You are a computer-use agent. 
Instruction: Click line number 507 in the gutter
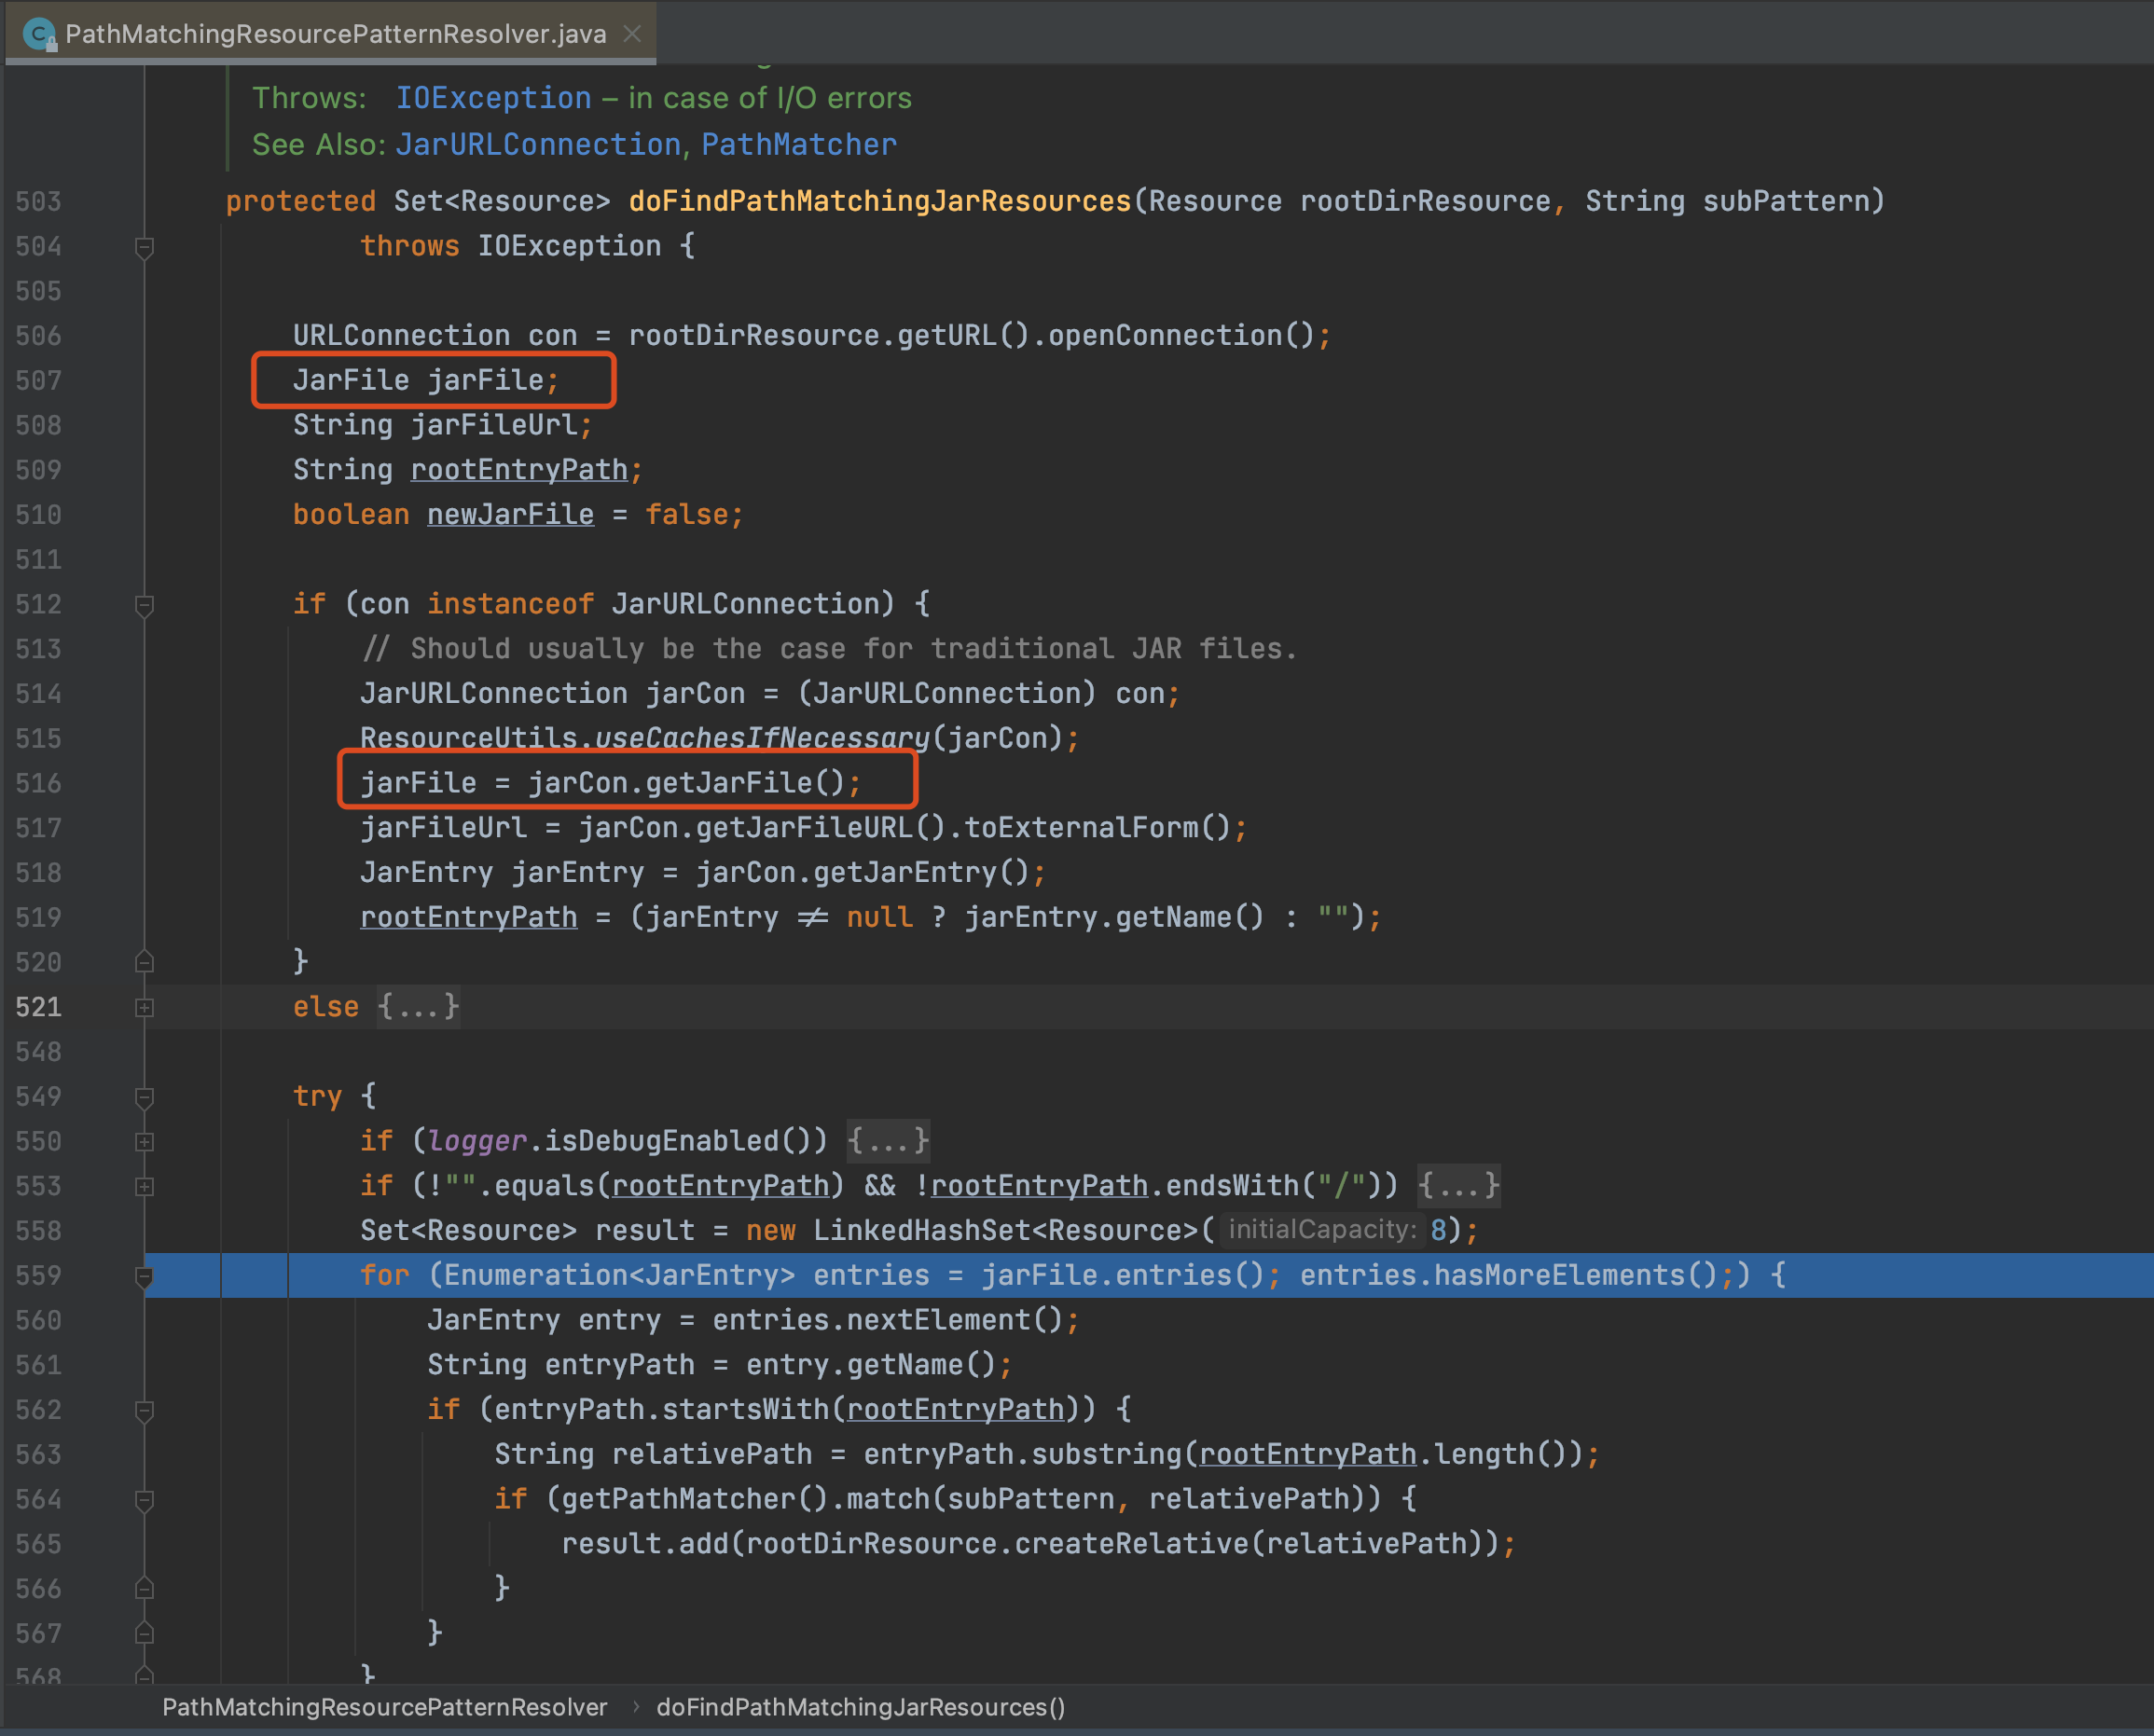pyautogui.click(x=39, y=381)
